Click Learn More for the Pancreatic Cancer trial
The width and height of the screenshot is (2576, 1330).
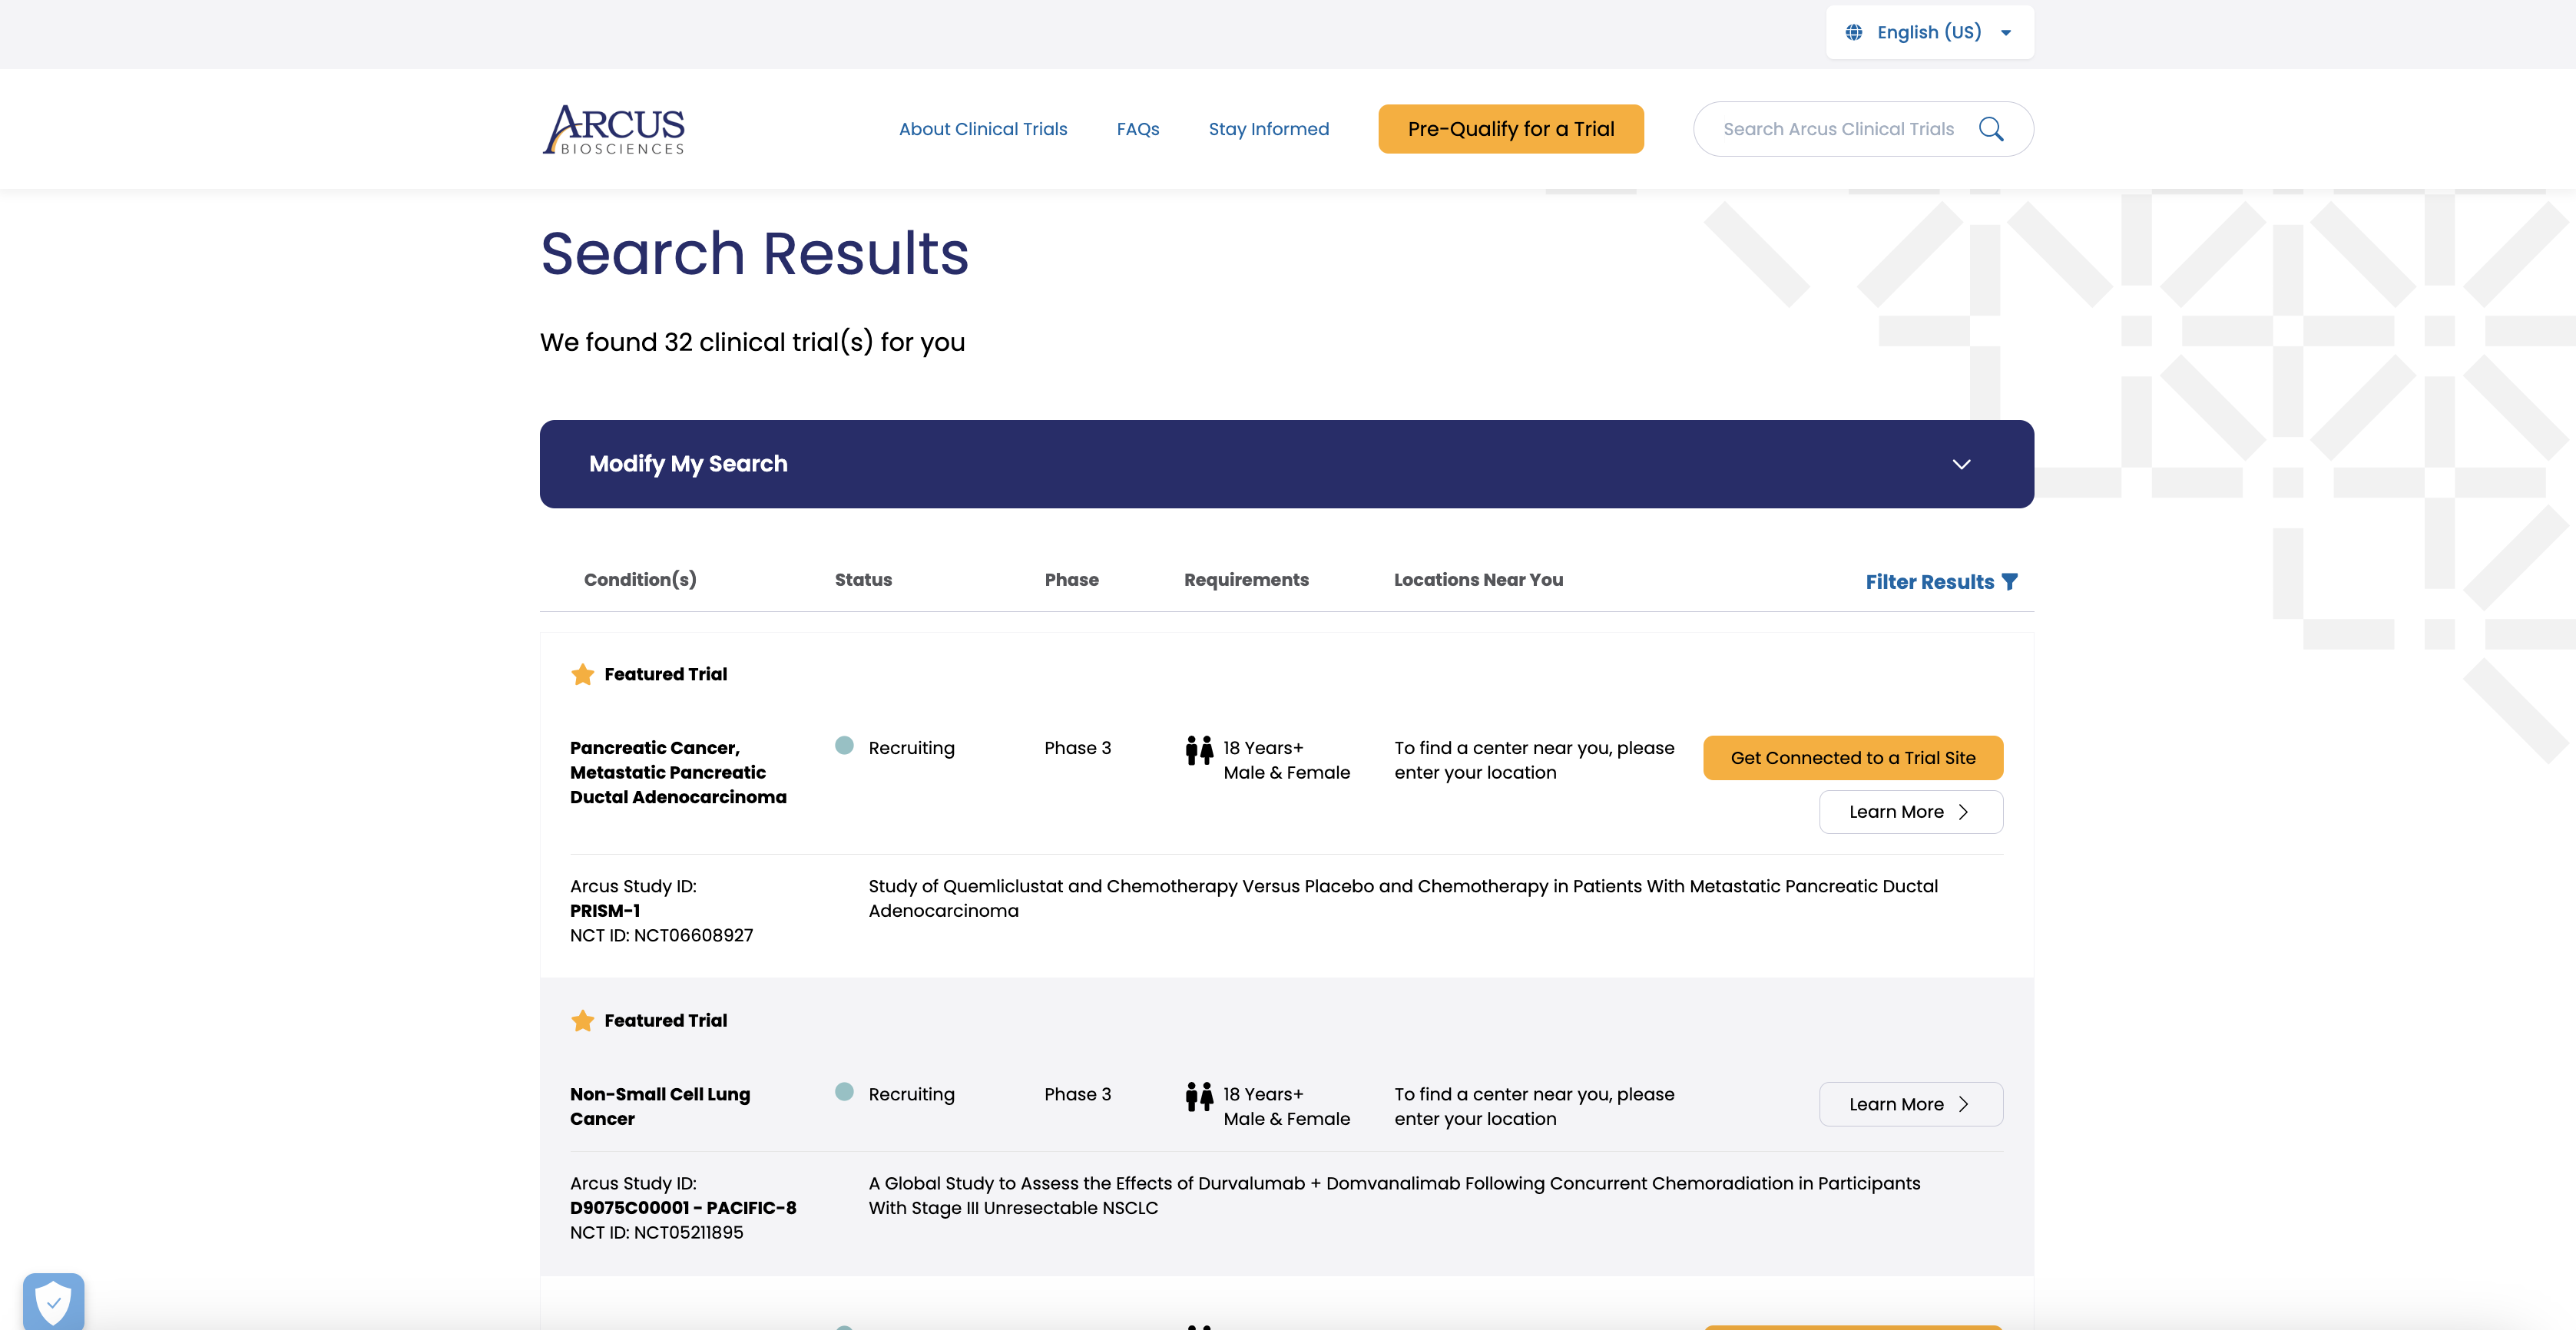1910,812
